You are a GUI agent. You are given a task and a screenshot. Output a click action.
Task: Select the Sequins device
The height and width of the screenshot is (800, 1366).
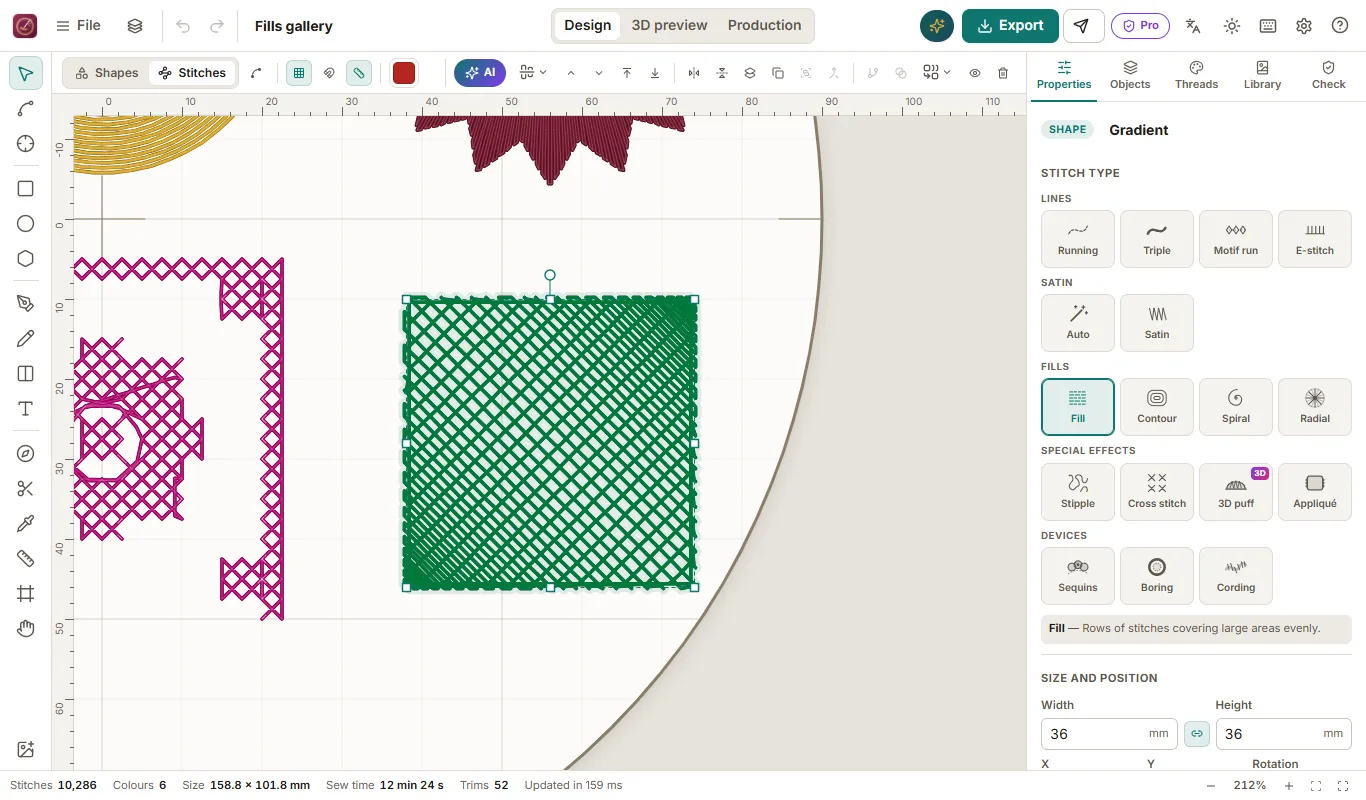point(1078,576)
